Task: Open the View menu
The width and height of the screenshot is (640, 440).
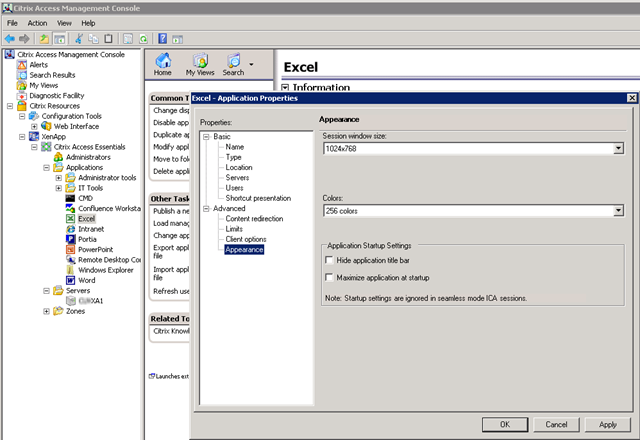Action: pos(64,22)
